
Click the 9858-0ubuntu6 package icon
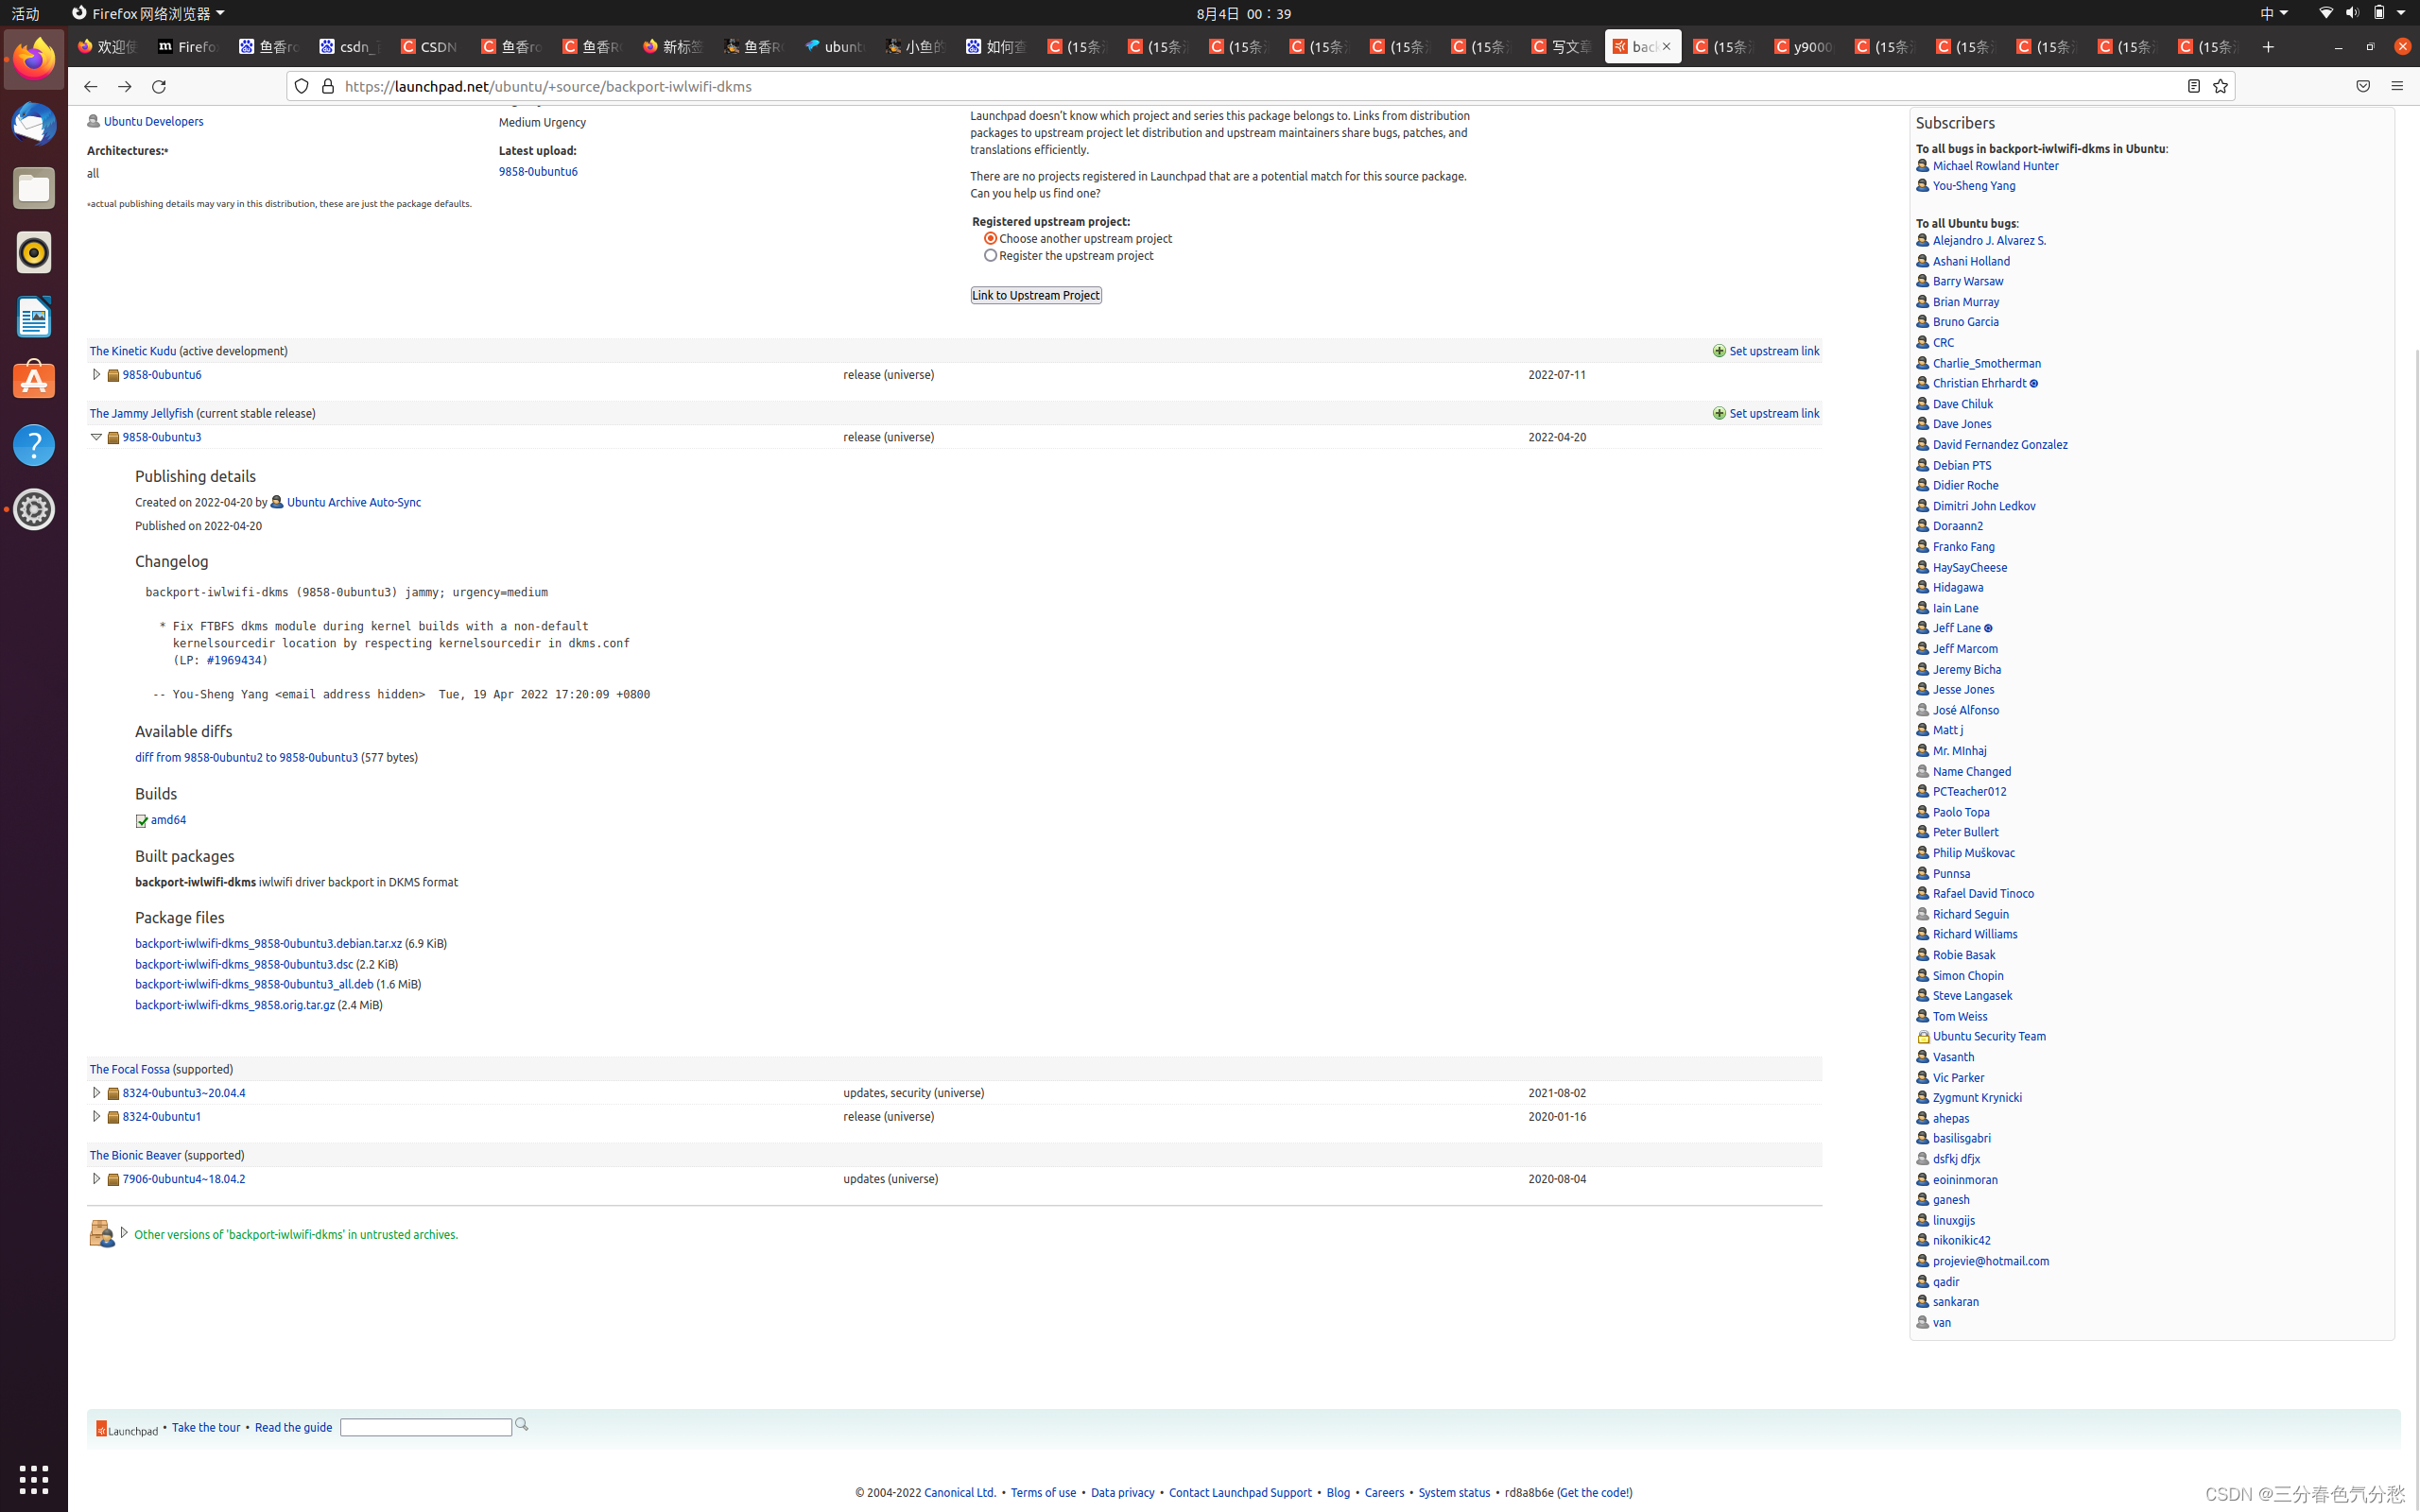[113, 376]
